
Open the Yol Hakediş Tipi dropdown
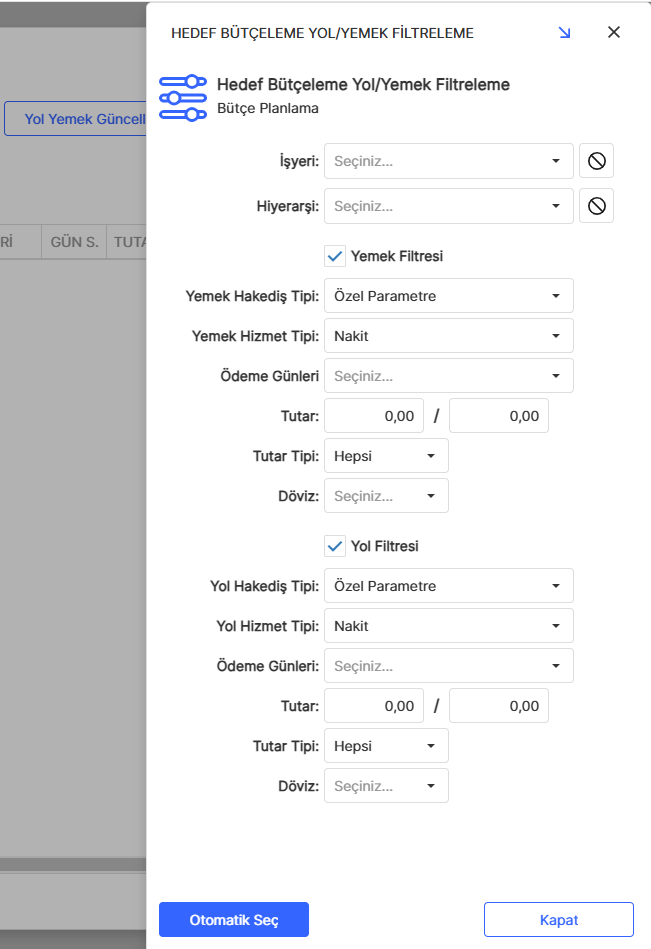coord(448,586)
